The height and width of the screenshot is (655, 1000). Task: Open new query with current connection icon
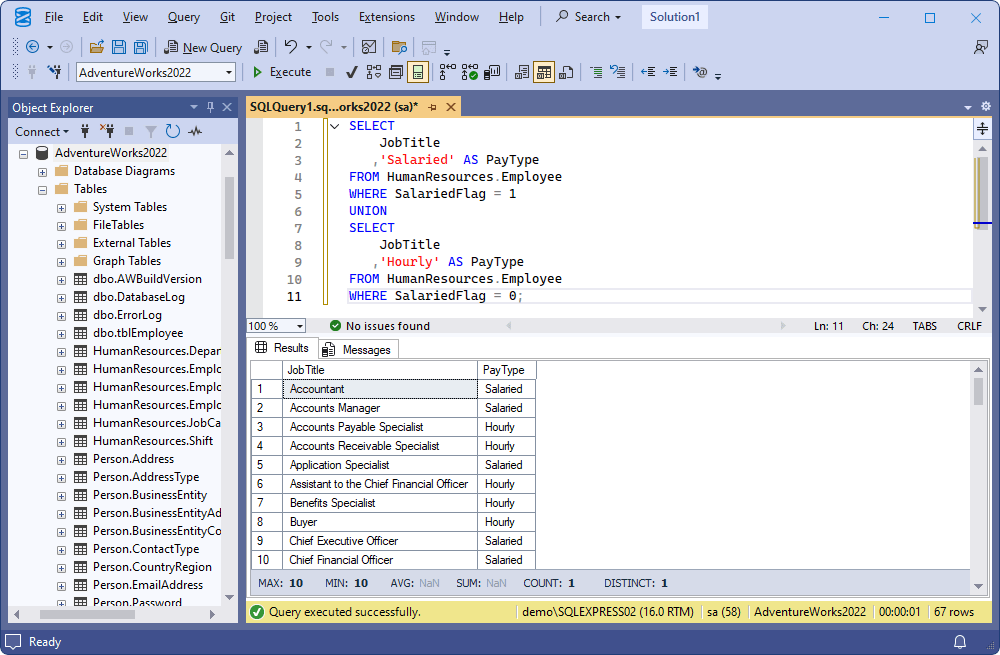[261, 47]
